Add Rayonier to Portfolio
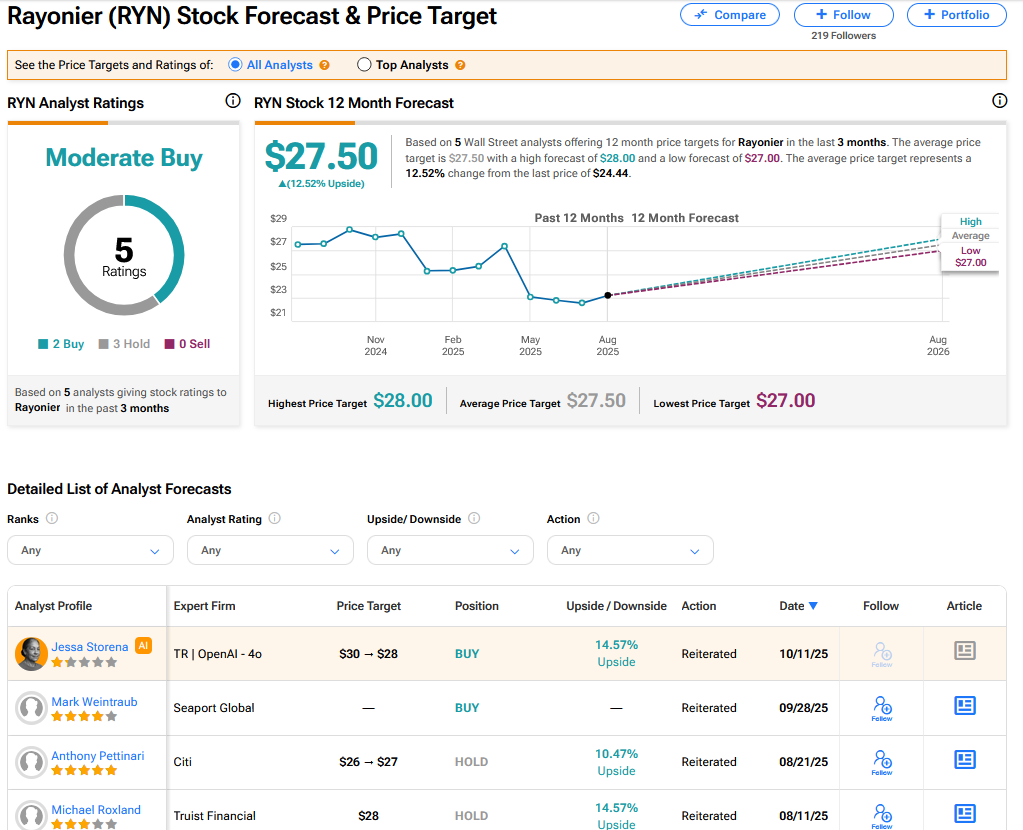This screenshot has width=1023, height=830. (x=956, y=15)
